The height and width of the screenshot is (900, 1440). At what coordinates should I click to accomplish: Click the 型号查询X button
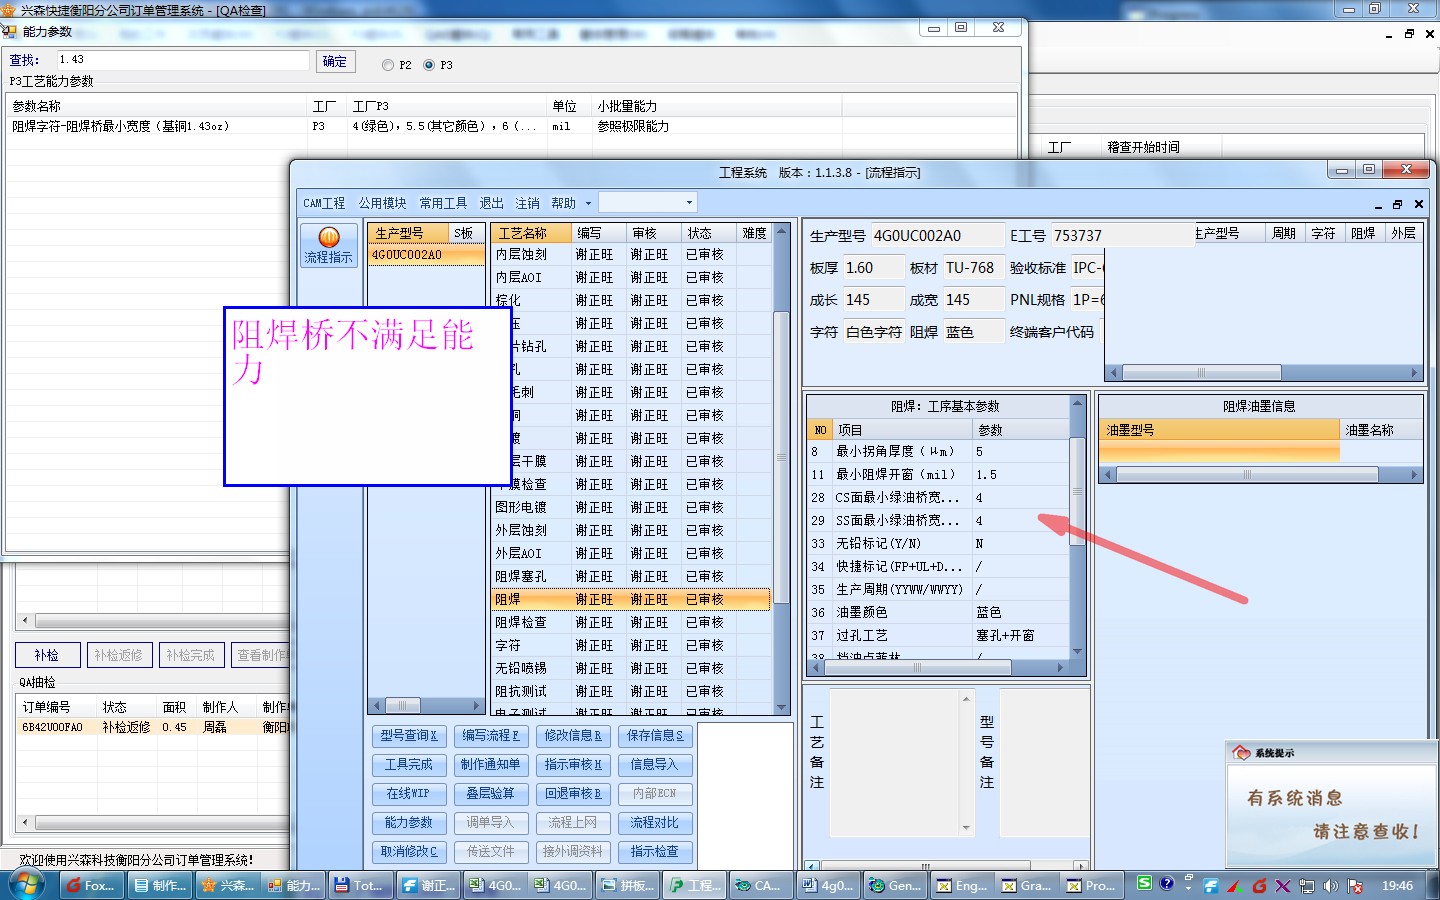click(x=408, y=735)
